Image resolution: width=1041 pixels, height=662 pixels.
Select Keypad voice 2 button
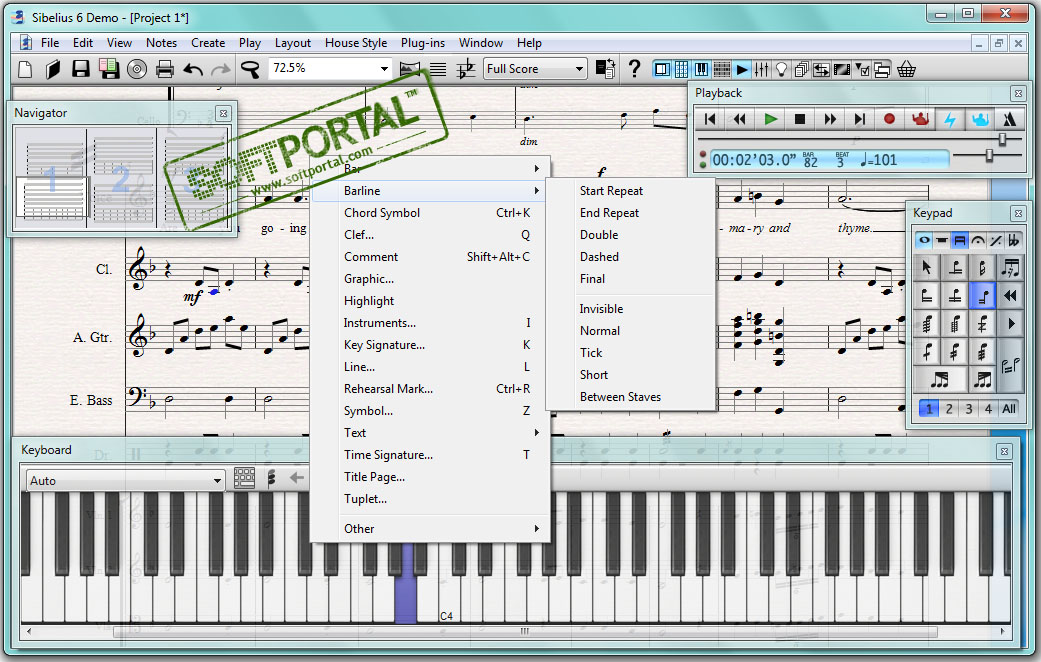pyautogui.click(x=949, y=408)
